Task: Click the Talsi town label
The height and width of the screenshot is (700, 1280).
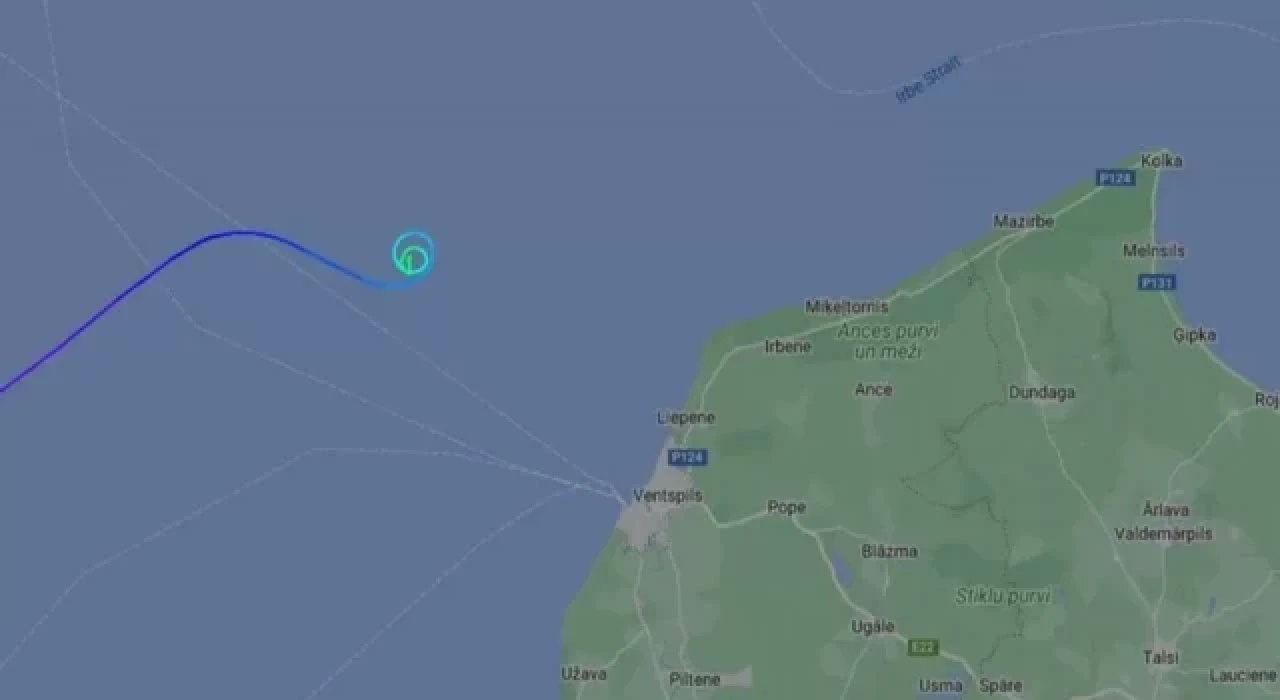Action: (x=1160, y=657)
